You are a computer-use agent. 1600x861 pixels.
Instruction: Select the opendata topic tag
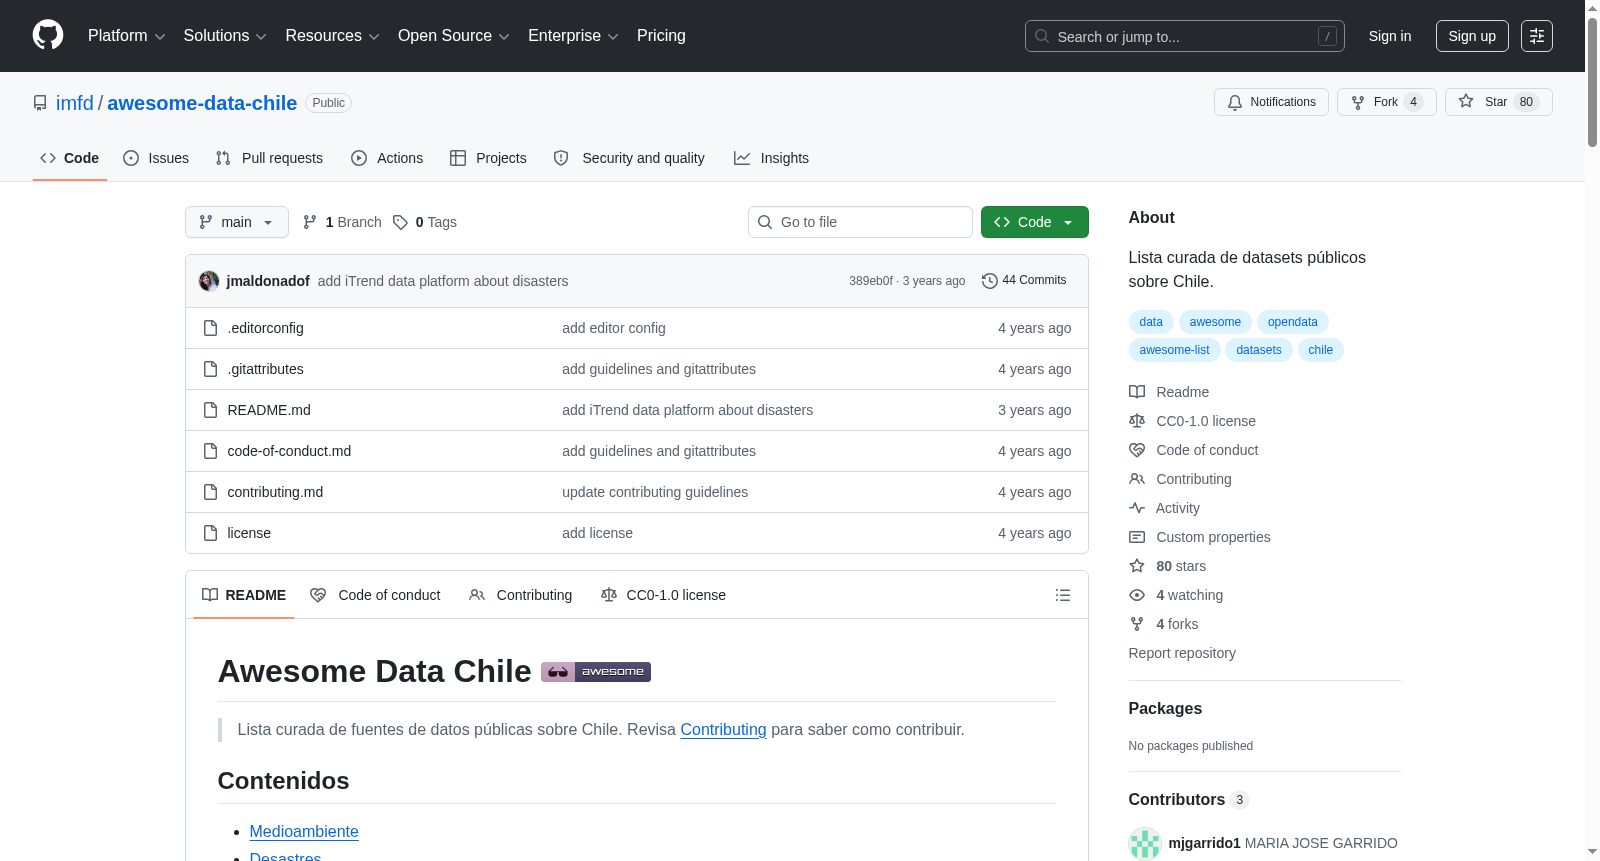click(1292, 322)
